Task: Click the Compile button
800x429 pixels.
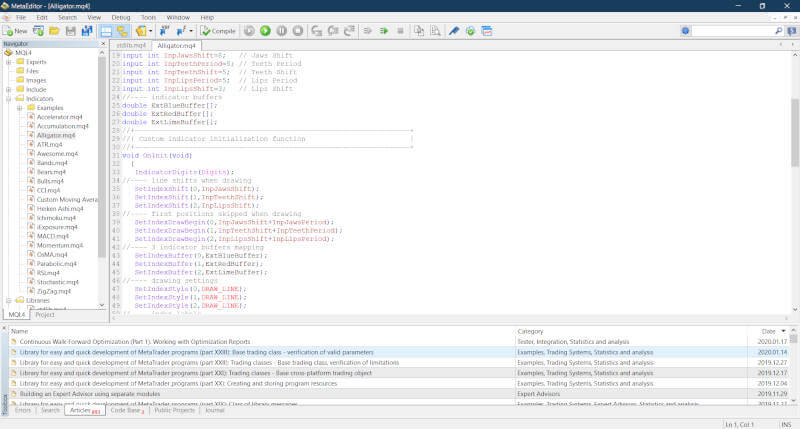Action: [x=219, y=31]
